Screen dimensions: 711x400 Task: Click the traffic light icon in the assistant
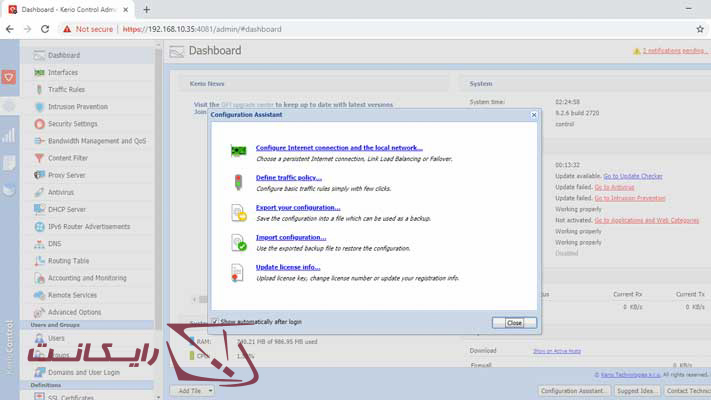[238, 182]
